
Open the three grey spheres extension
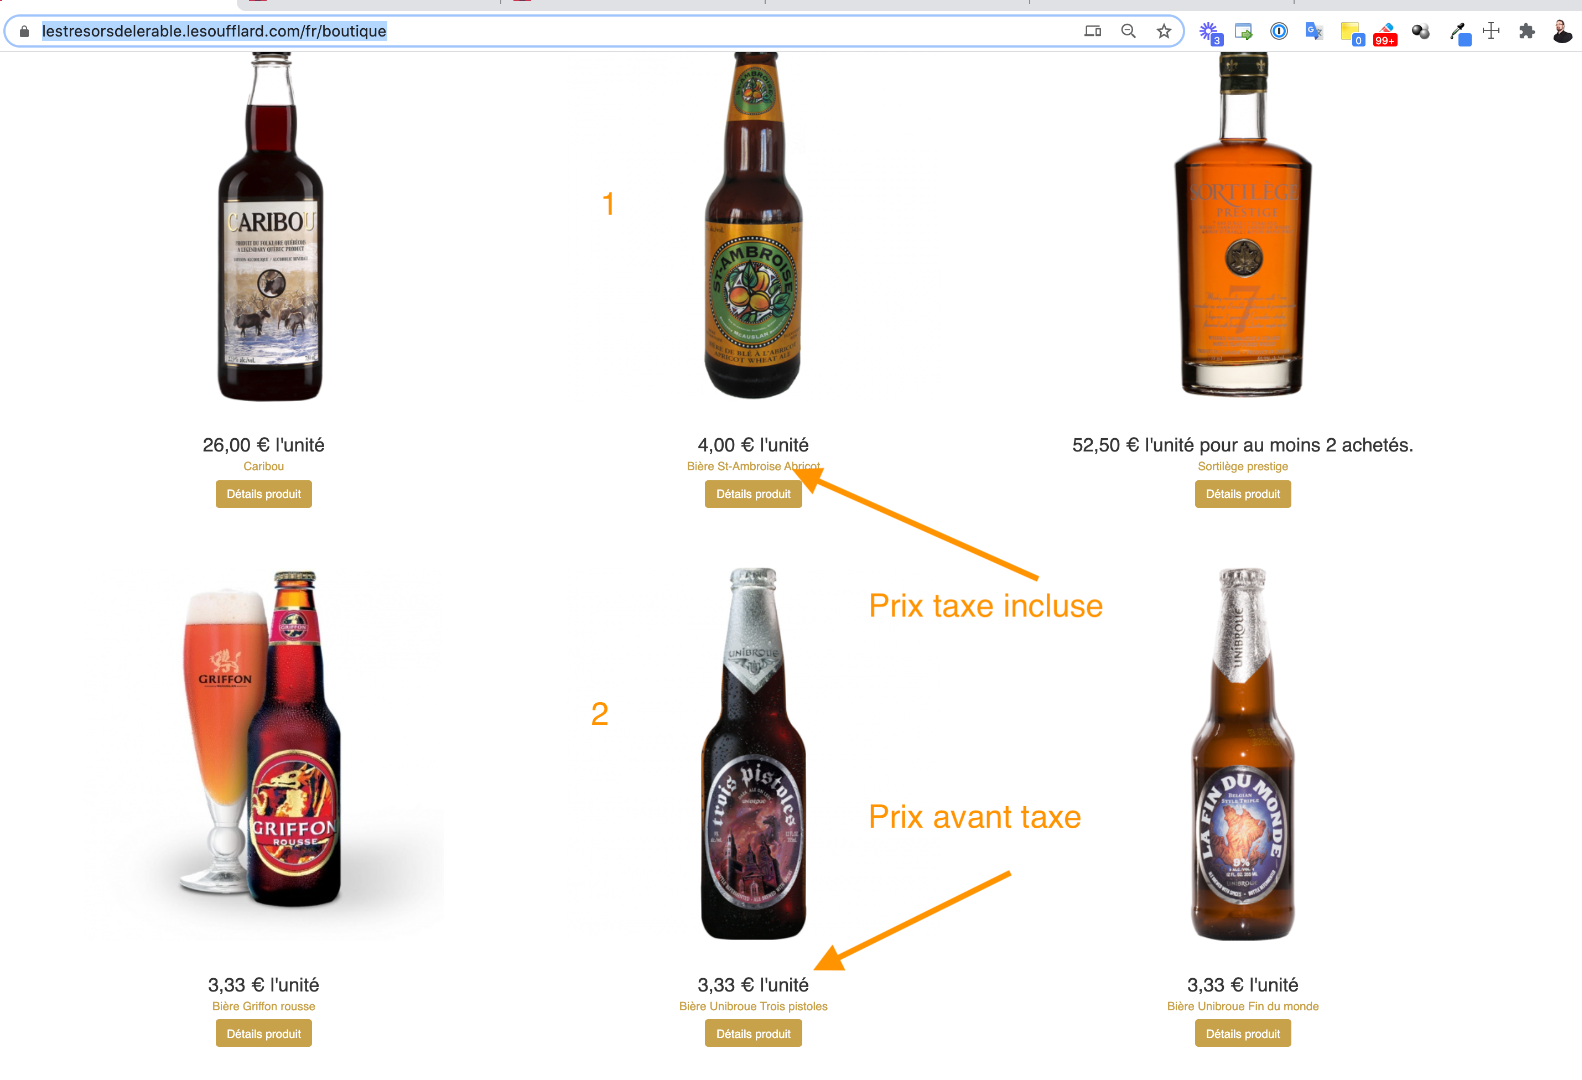point(1421,31)
